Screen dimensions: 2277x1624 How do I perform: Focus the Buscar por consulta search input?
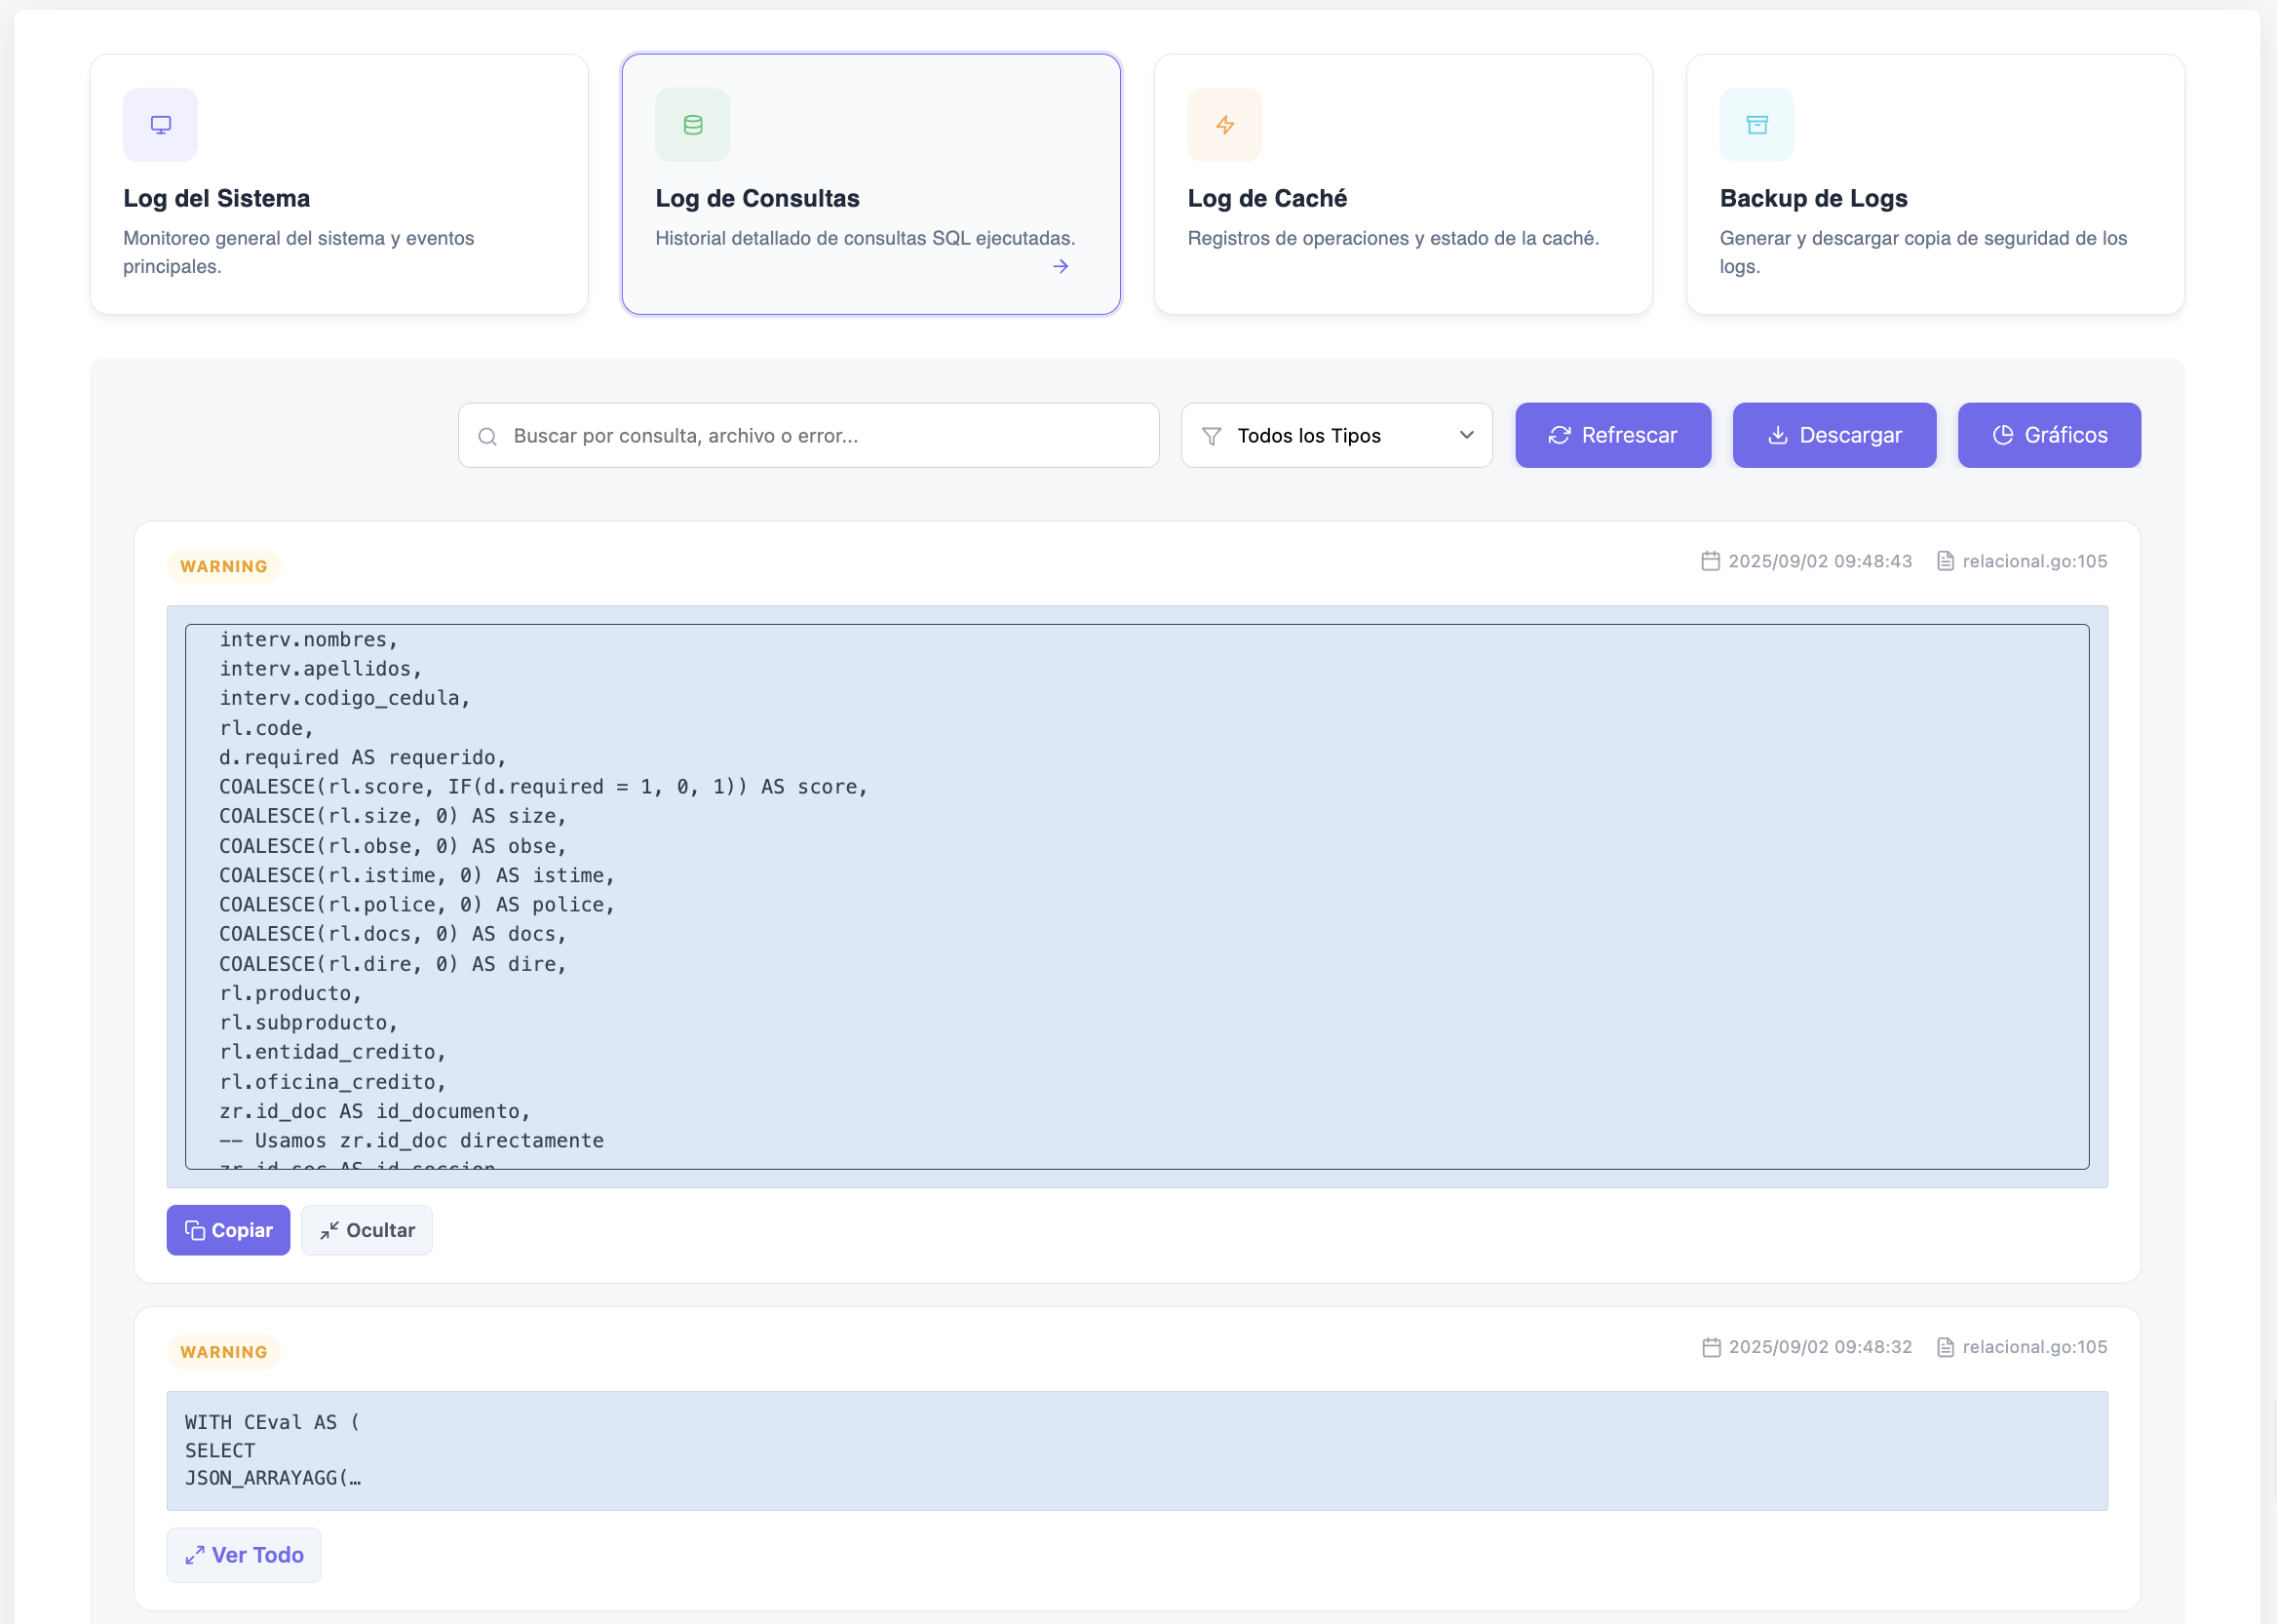coord(820,436)
